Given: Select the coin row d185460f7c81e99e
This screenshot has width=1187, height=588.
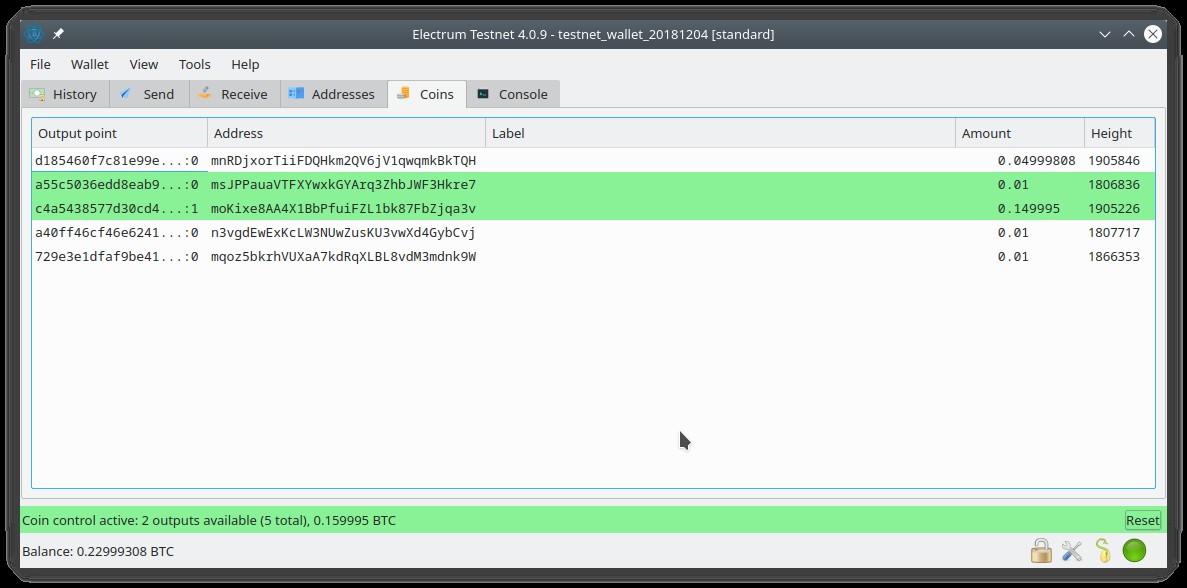Looking at the screenshot, I should pos(594,160).
